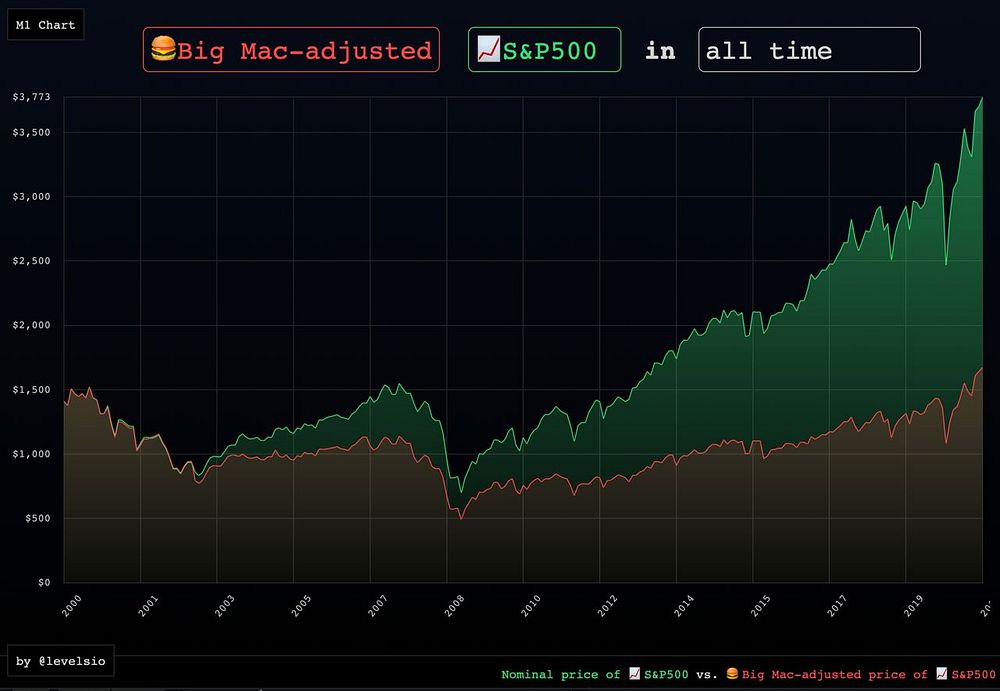Image resolution: width=1000 pixels, height=691 pixels.
Task: Click the 2007 x-axis label
Action: (378, 606)
